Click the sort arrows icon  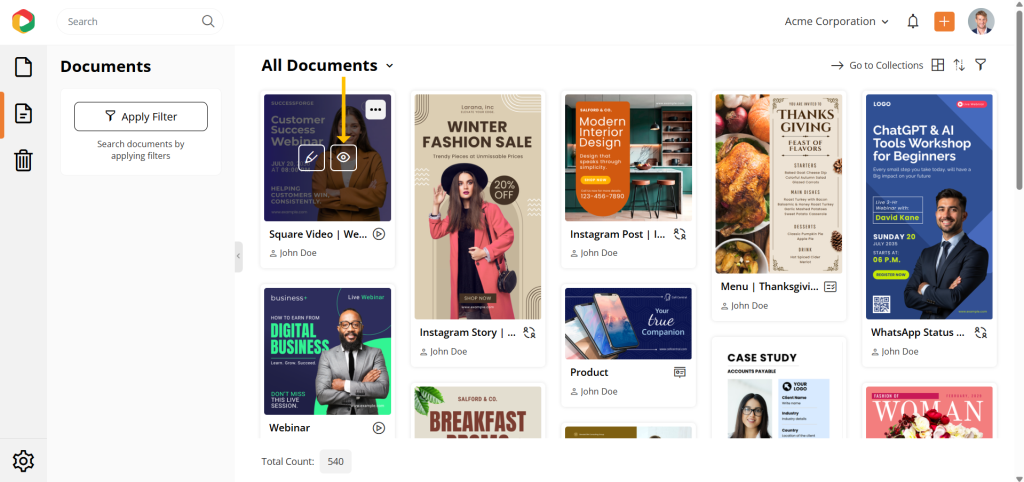(x=959, y=65)
